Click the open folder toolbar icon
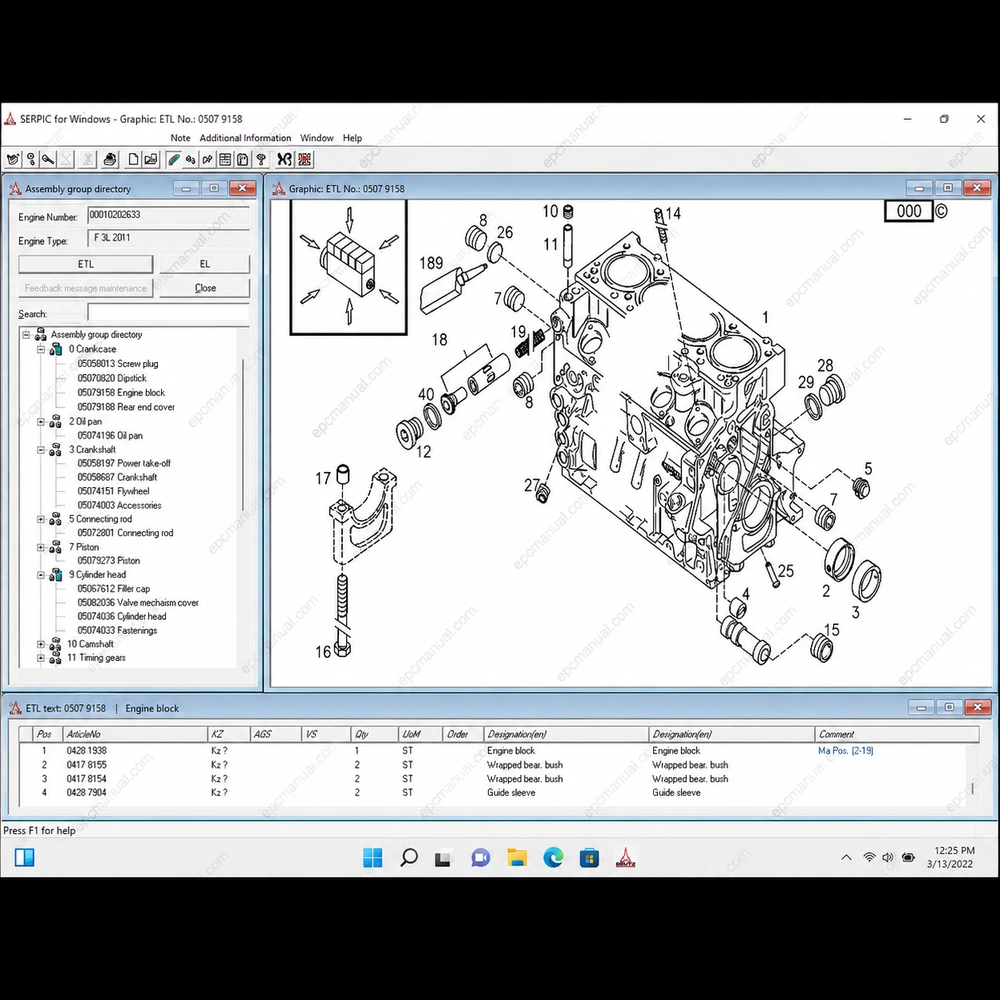The width and height of the screenshot is (1000, 1000). click(x=151, y=159)
